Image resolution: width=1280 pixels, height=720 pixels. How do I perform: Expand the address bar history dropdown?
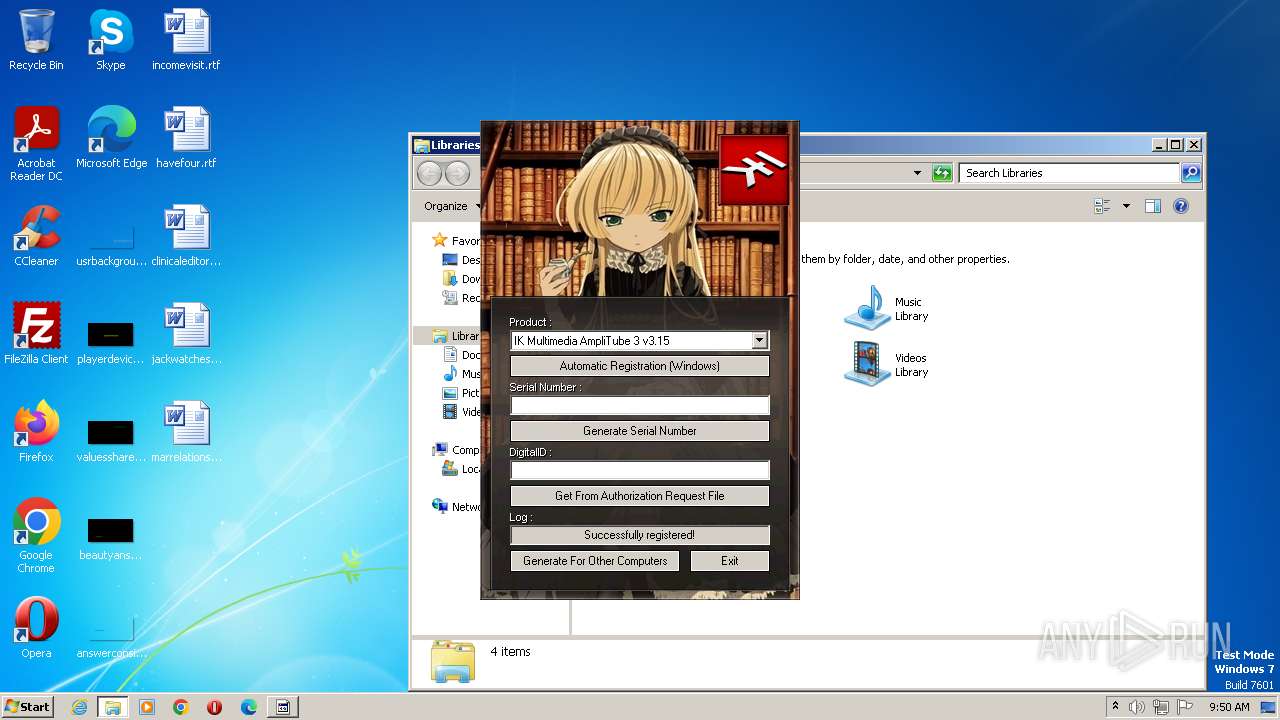point(917,173)
